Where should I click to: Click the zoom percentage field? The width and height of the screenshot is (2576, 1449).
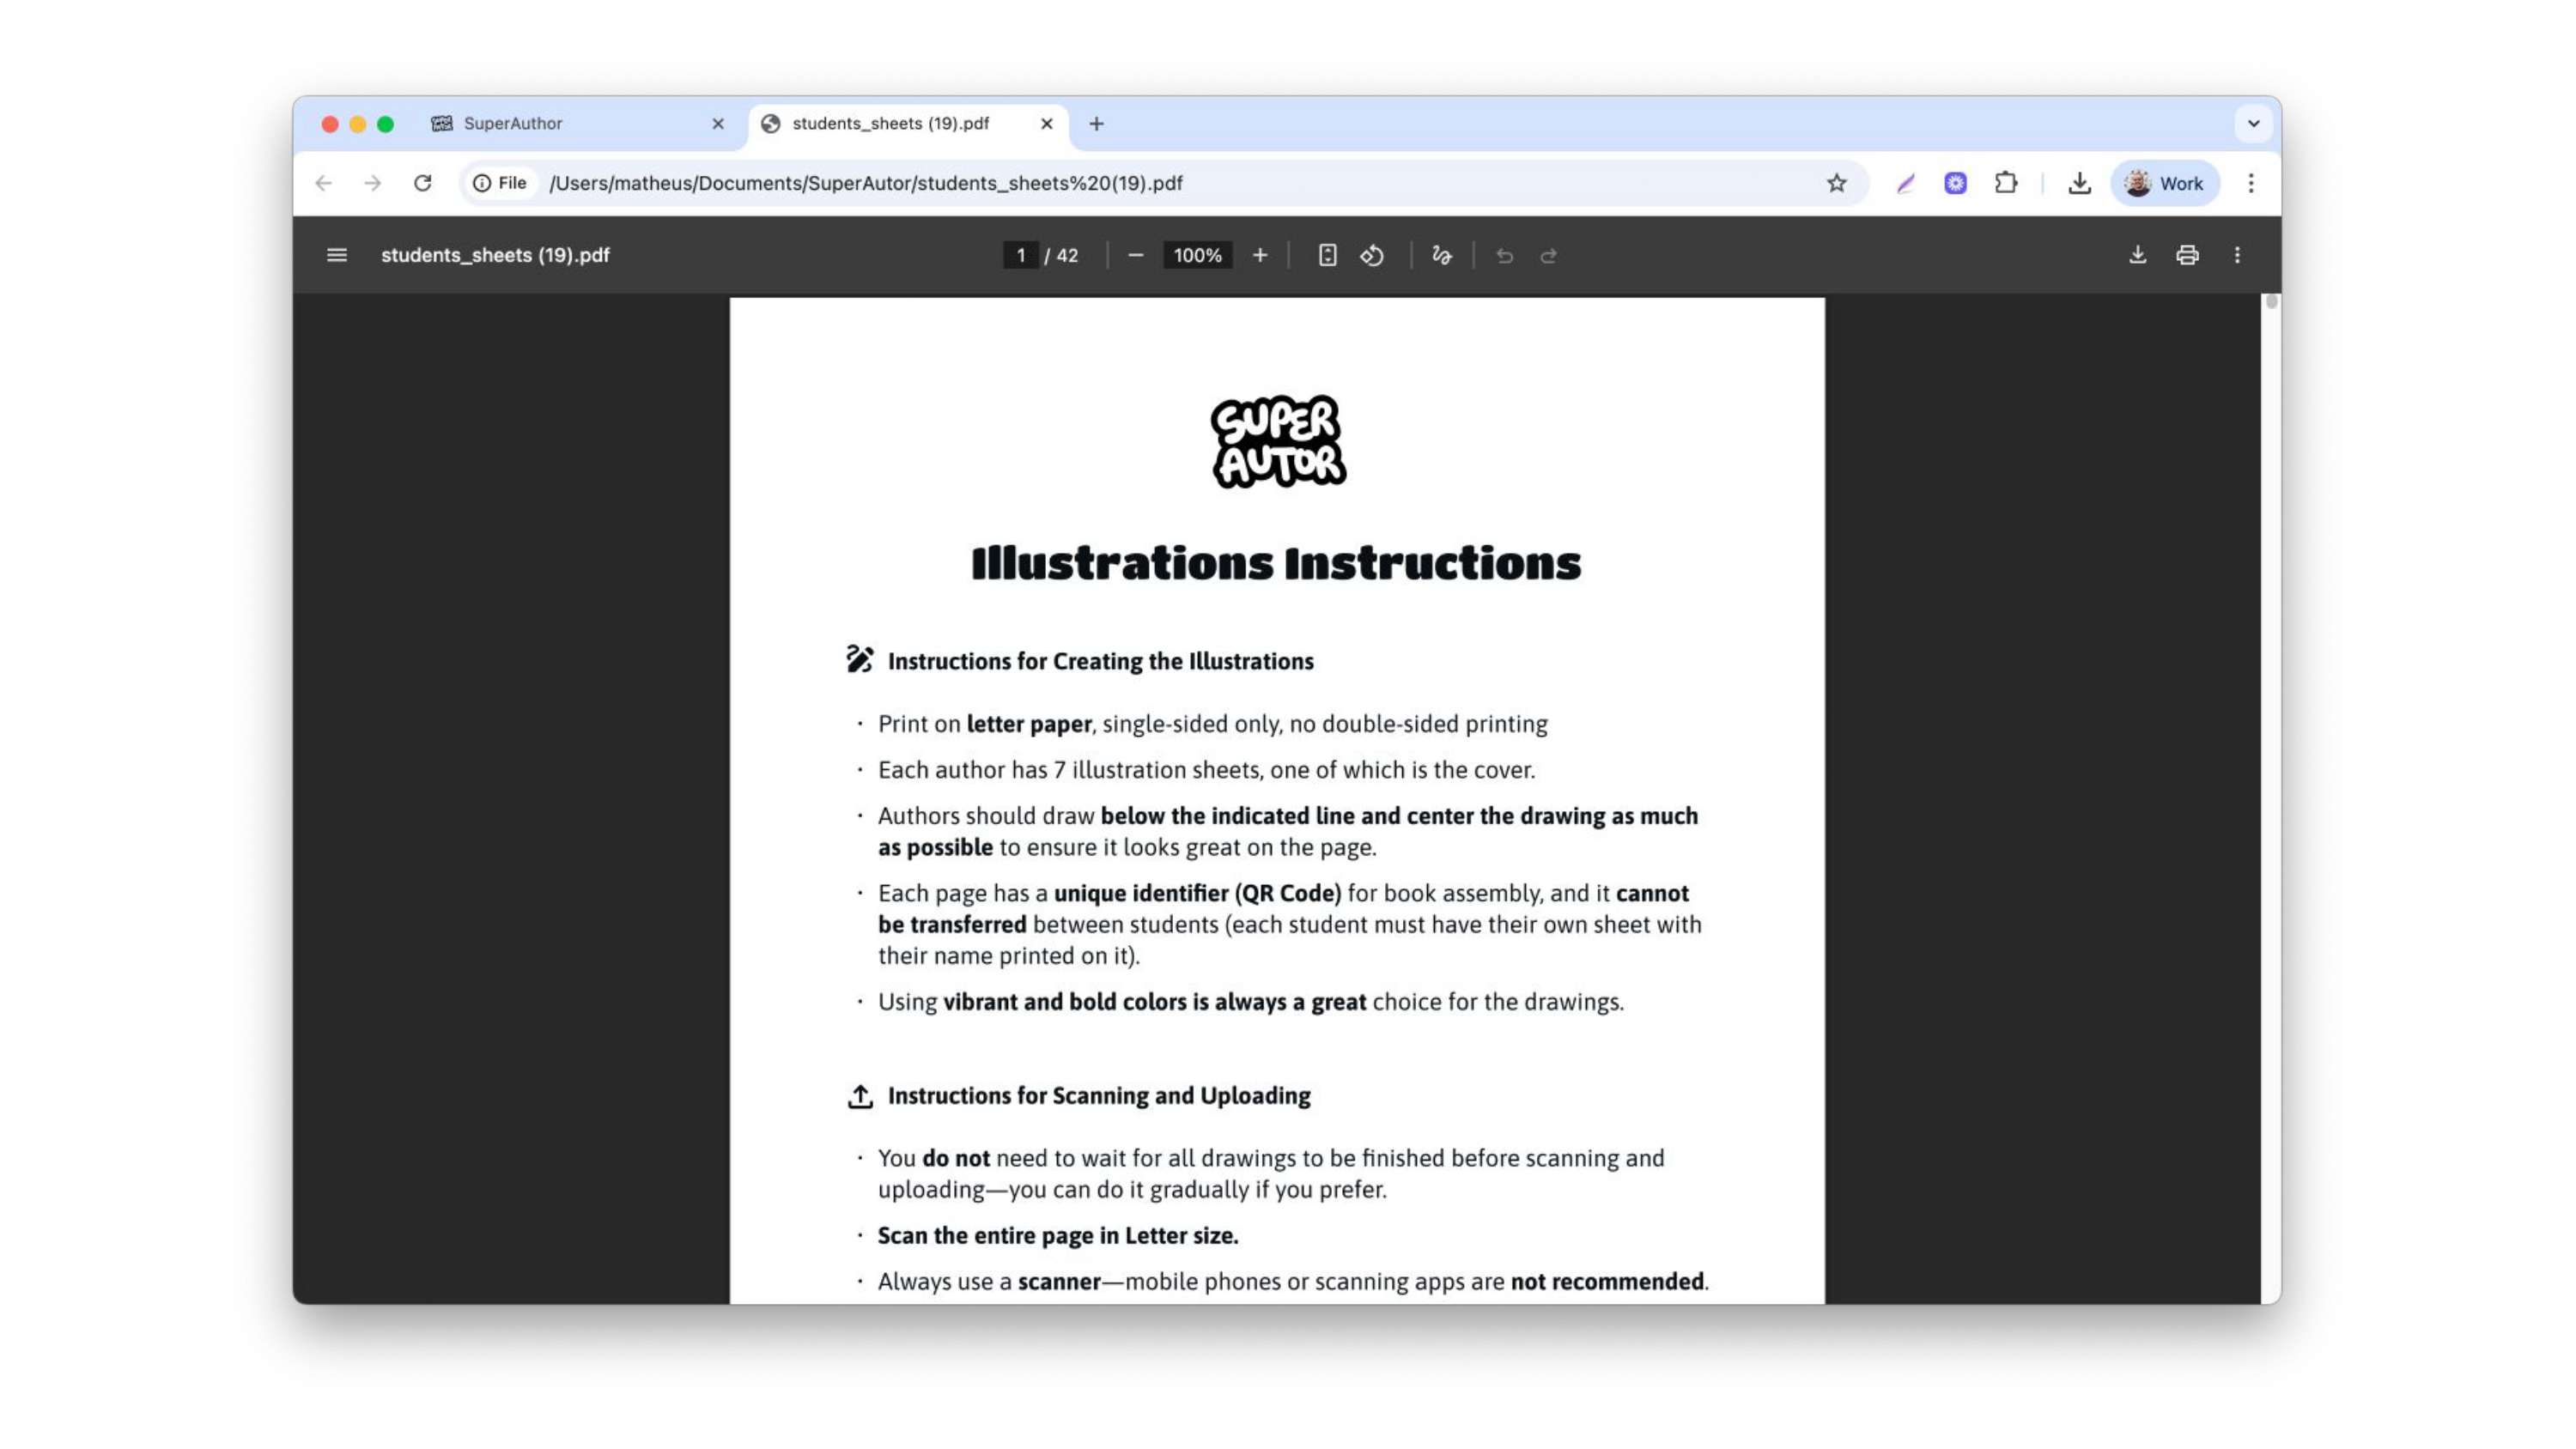1197,255
